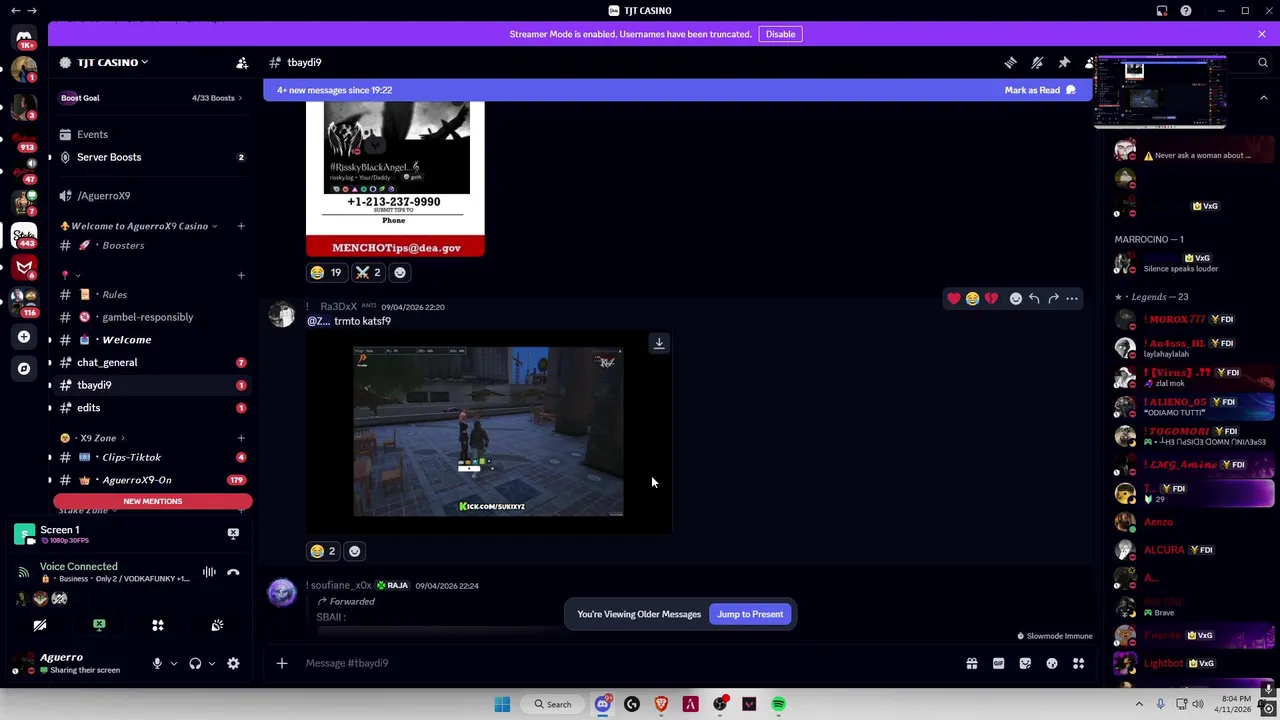The height and width of the screenshot is (720, 1280).
Task: Deafen with the headphones icon
Action: click(x=195, y=663)
